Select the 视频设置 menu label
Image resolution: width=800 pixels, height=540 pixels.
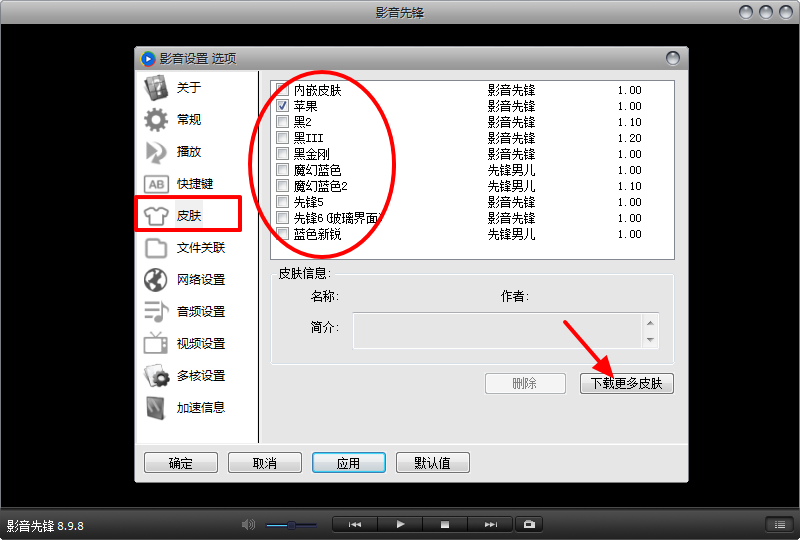(201, 343)
